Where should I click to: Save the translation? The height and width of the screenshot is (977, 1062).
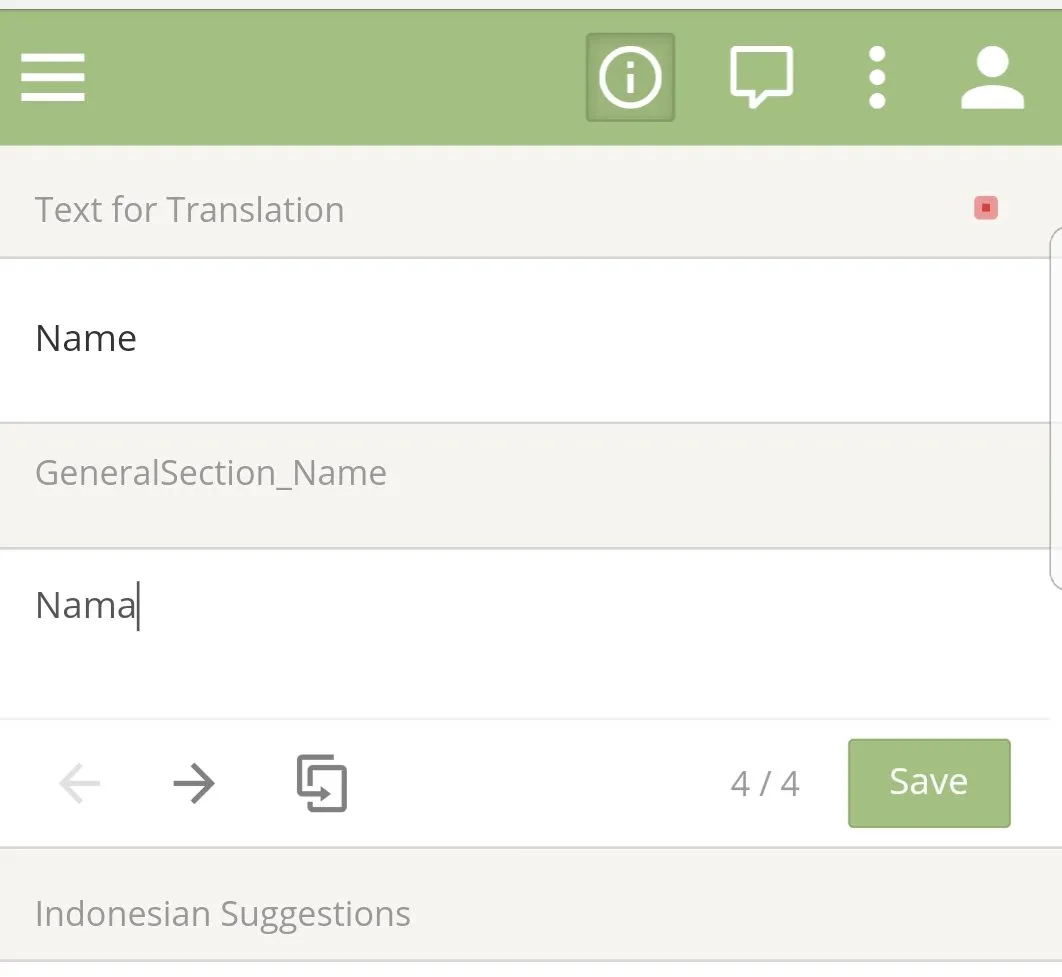tap(929, 783)
